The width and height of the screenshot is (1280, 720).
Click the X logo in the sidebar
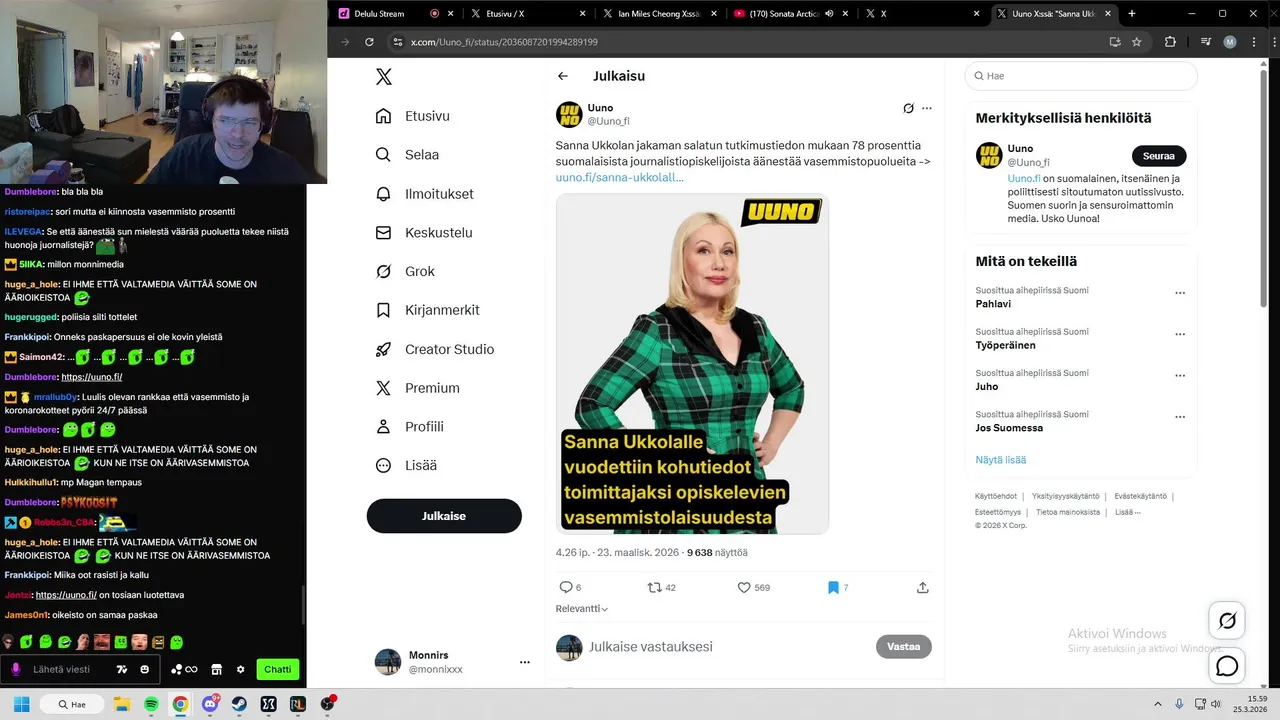click(x=383, y=77)
